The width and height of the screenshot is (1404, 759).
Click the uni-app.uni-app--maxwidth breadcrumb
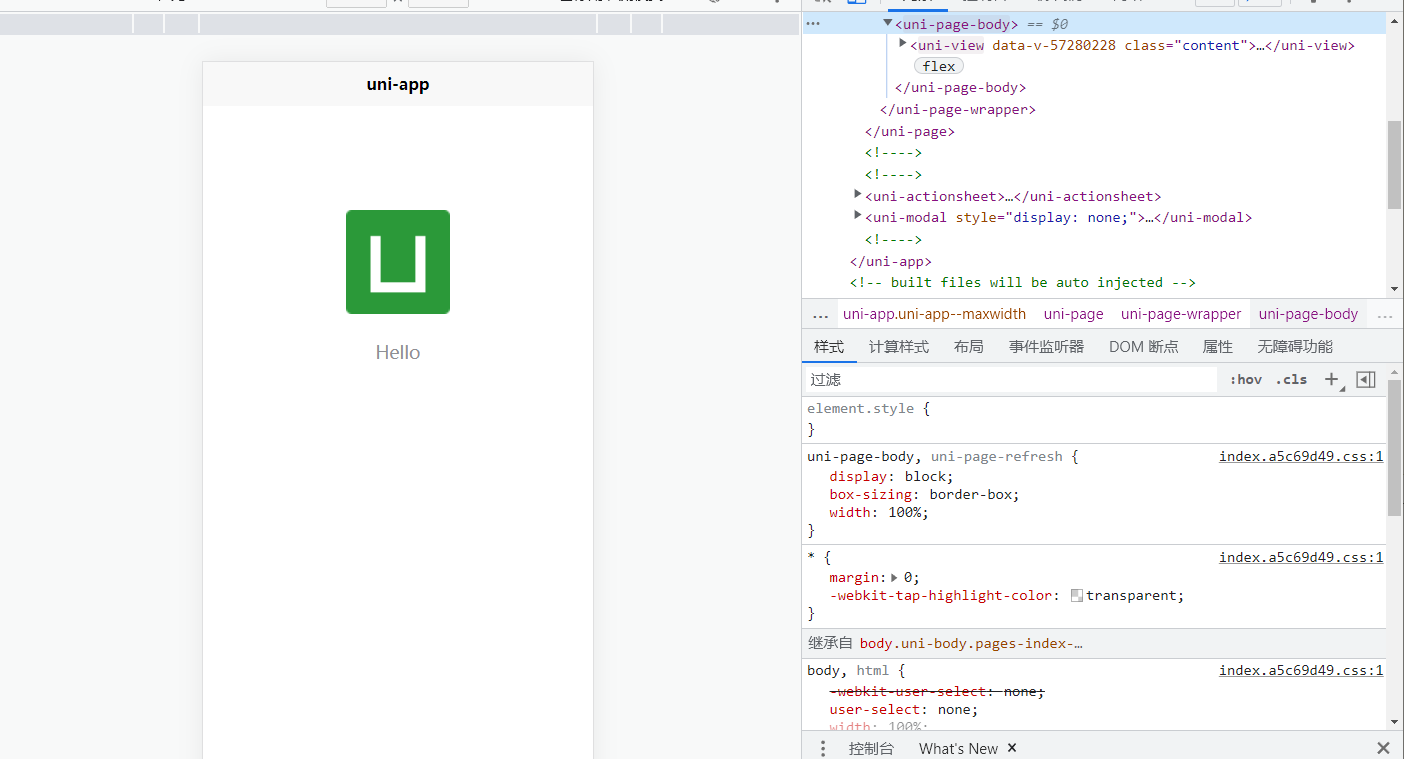(934, 314)
